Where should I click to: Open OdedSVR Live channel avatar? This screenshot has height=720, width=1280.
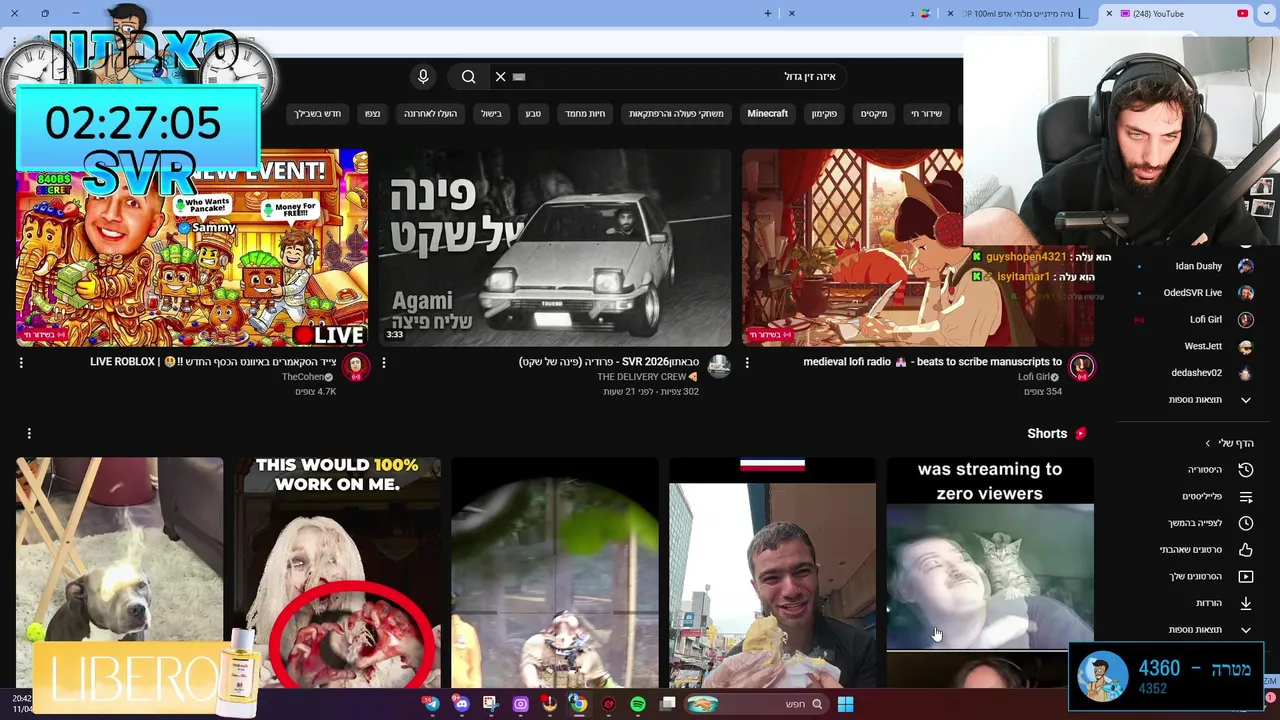(1245, 293)
